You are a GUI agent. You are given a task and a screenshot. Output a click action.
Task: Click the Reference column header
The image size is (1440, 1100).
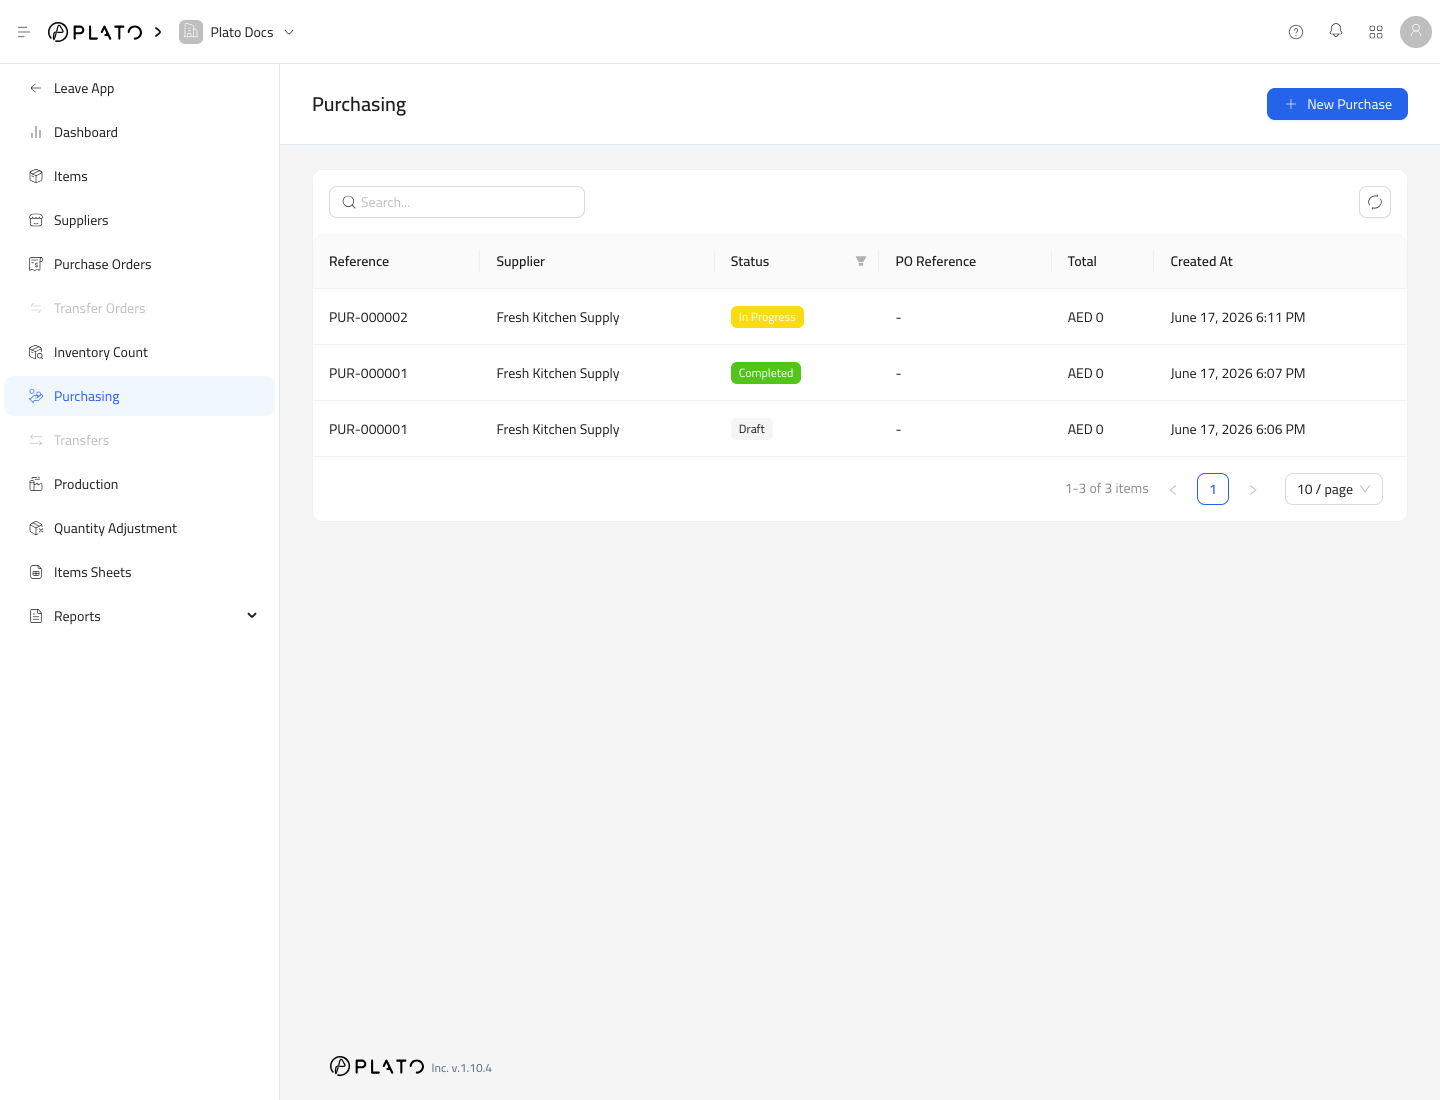coord(396,261)
